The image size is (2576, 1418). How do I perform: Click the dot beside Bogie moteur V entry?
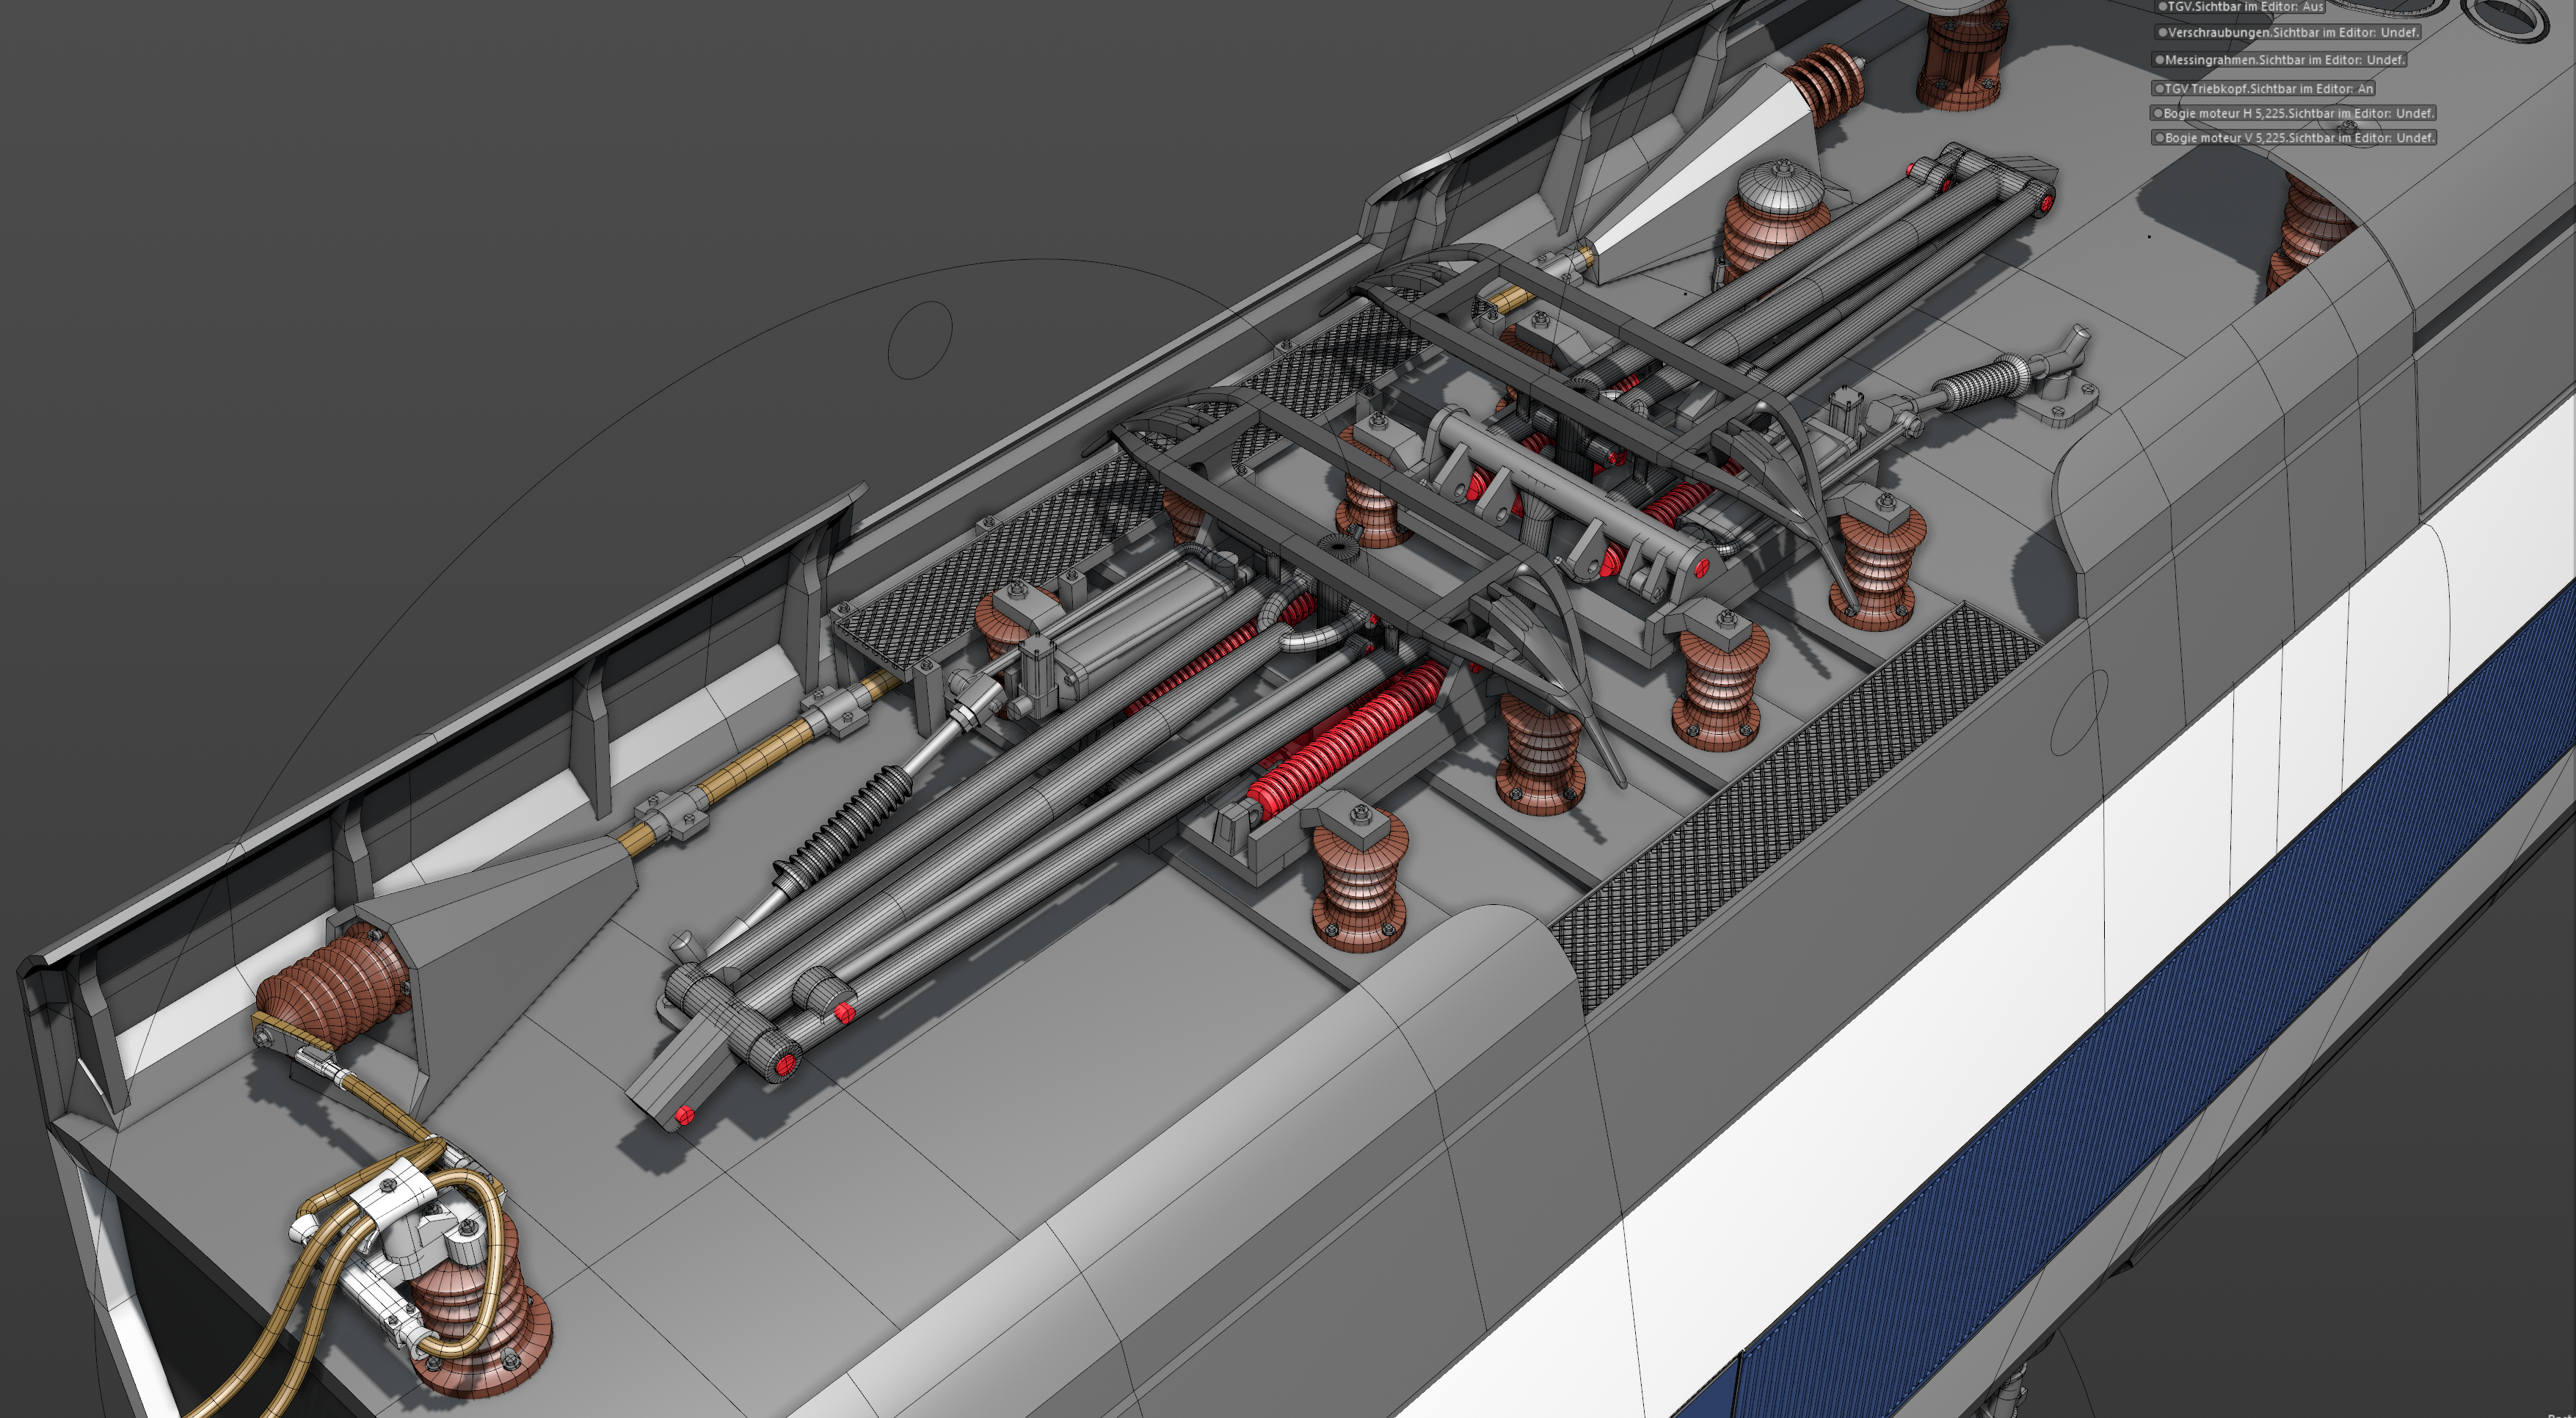click(x=2160, y=138)
